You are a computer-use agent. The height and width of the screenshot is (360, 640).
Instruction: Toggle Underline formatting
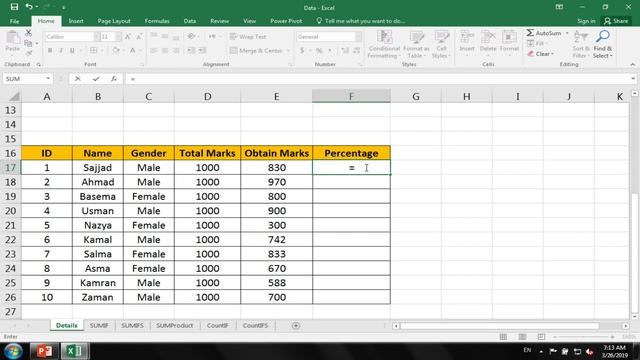pyautogui.click(x=72, y=51)
